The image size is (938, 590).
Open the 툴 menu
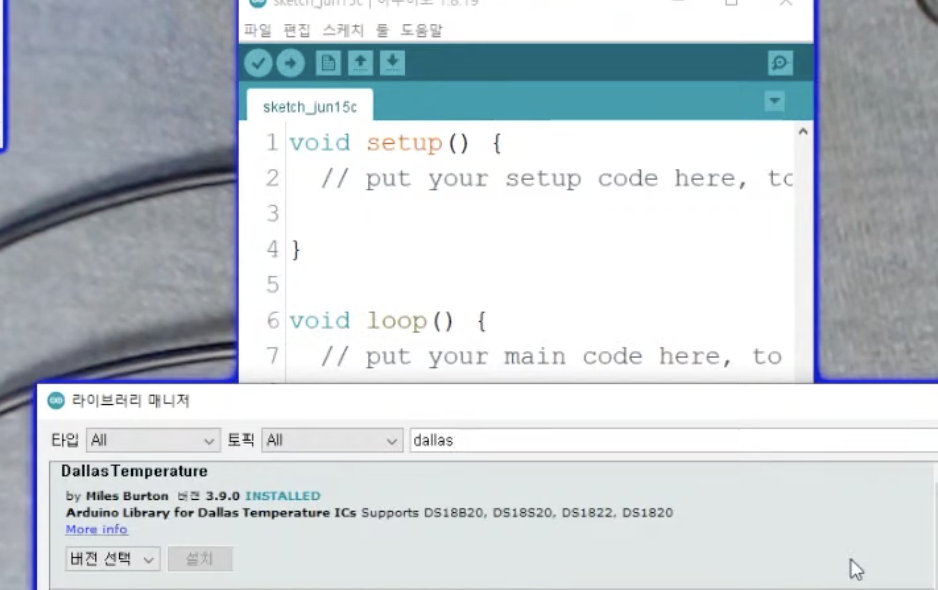point(382,30)
